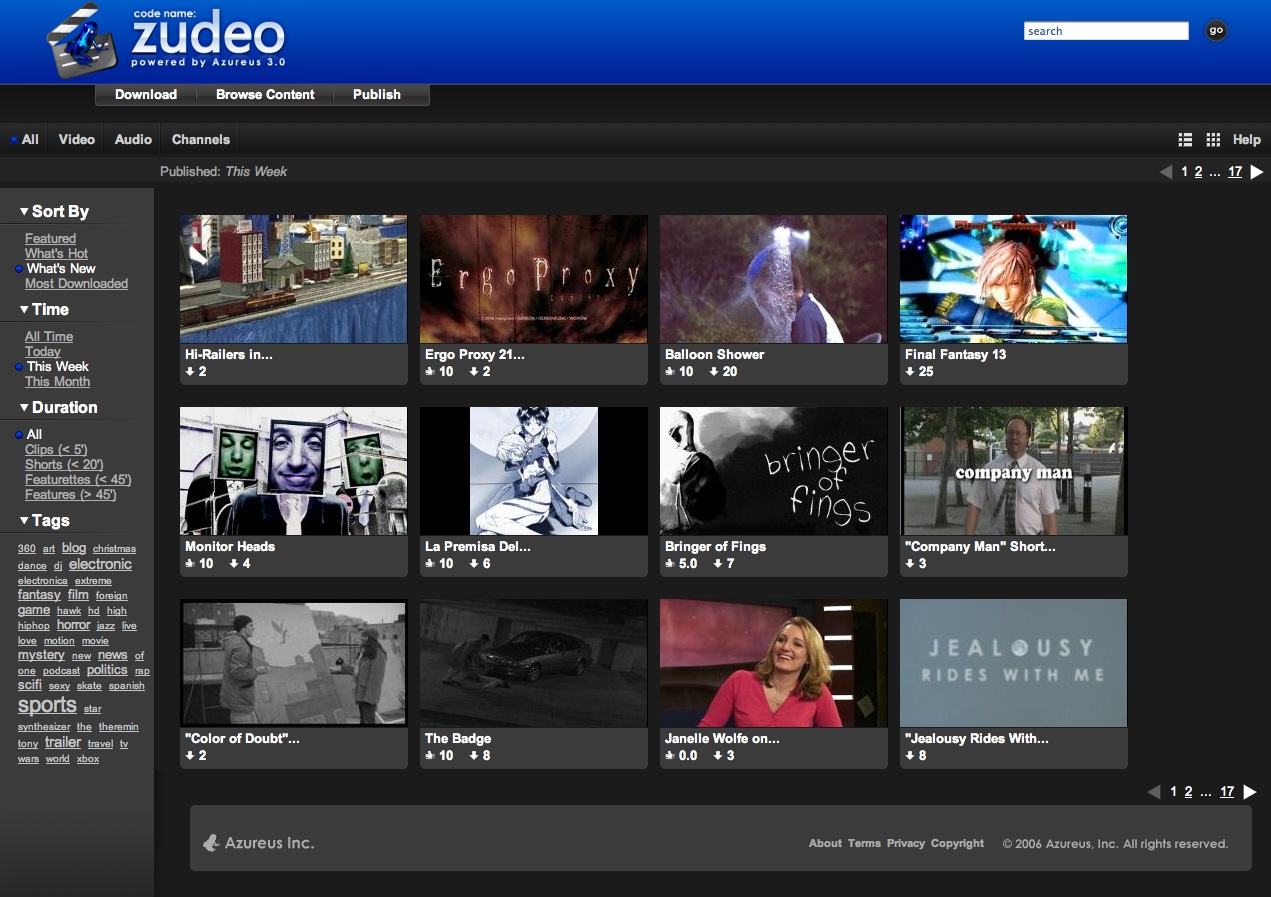Go to page 2 in top pager

(1198, 172)
